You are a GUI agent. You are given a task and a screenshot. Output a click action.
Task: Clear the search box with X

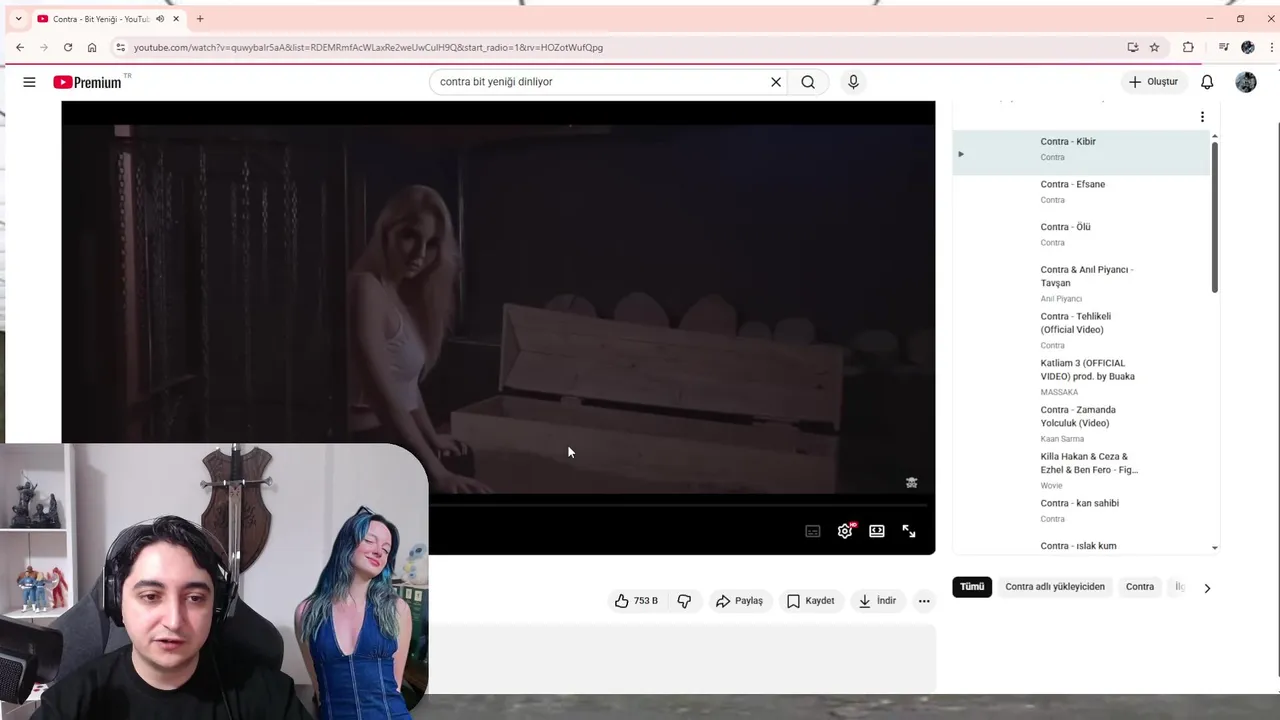click(776, 82)
